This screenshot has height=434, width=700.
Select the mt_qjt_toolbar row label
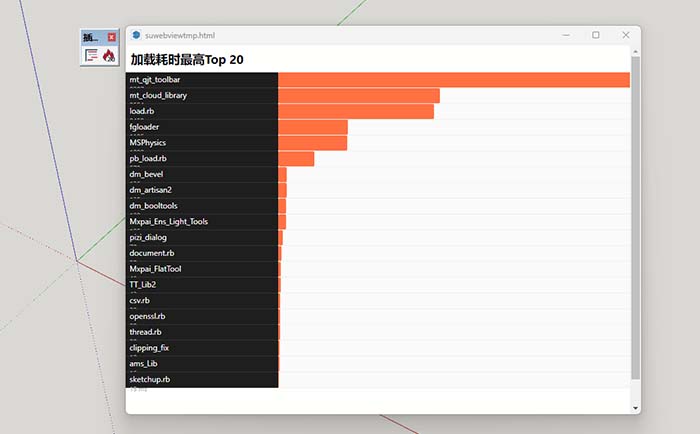pyautogui.click(x=155, y=79)
